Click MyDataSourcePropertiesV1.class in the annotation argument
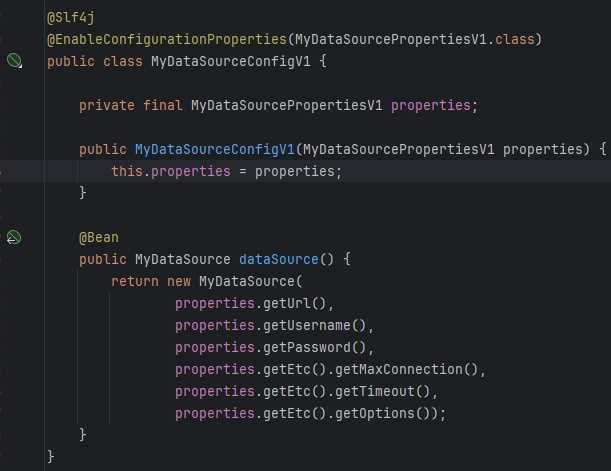This screenshot has height=471, width=611. [x=415, y=39]
